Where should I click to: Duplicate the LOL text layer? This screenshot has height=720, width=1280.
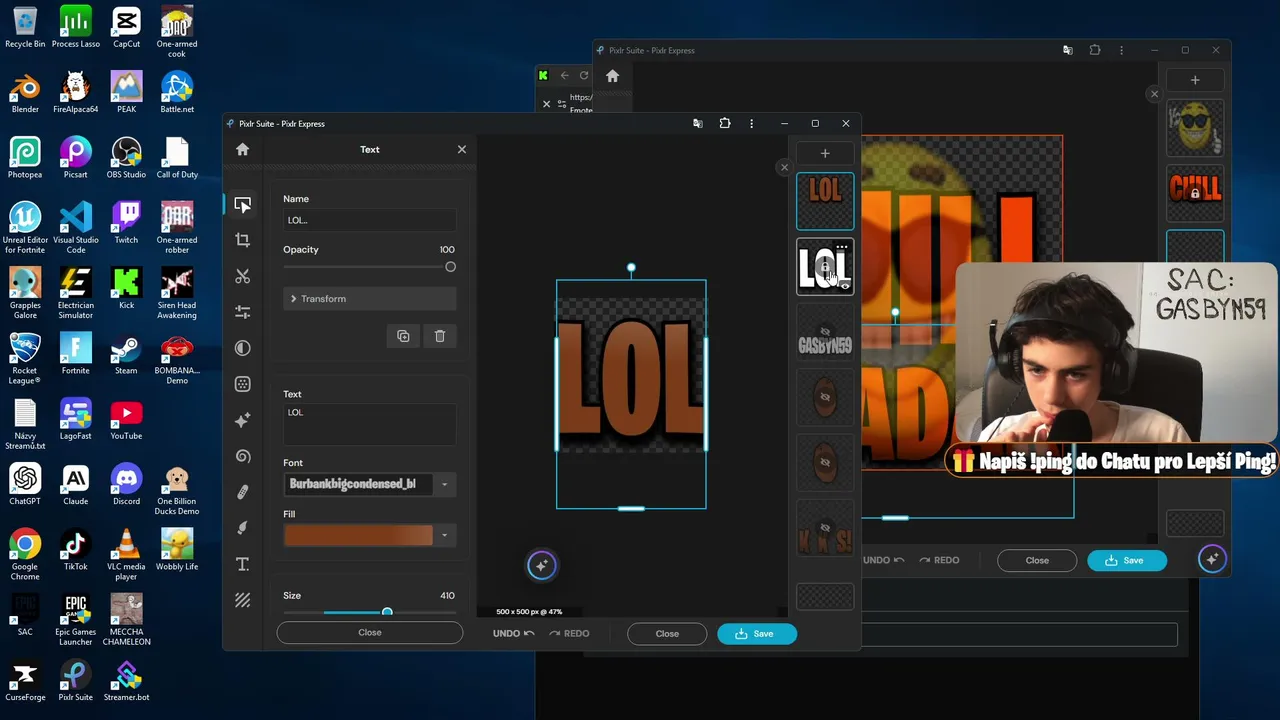tap(403, 336)
